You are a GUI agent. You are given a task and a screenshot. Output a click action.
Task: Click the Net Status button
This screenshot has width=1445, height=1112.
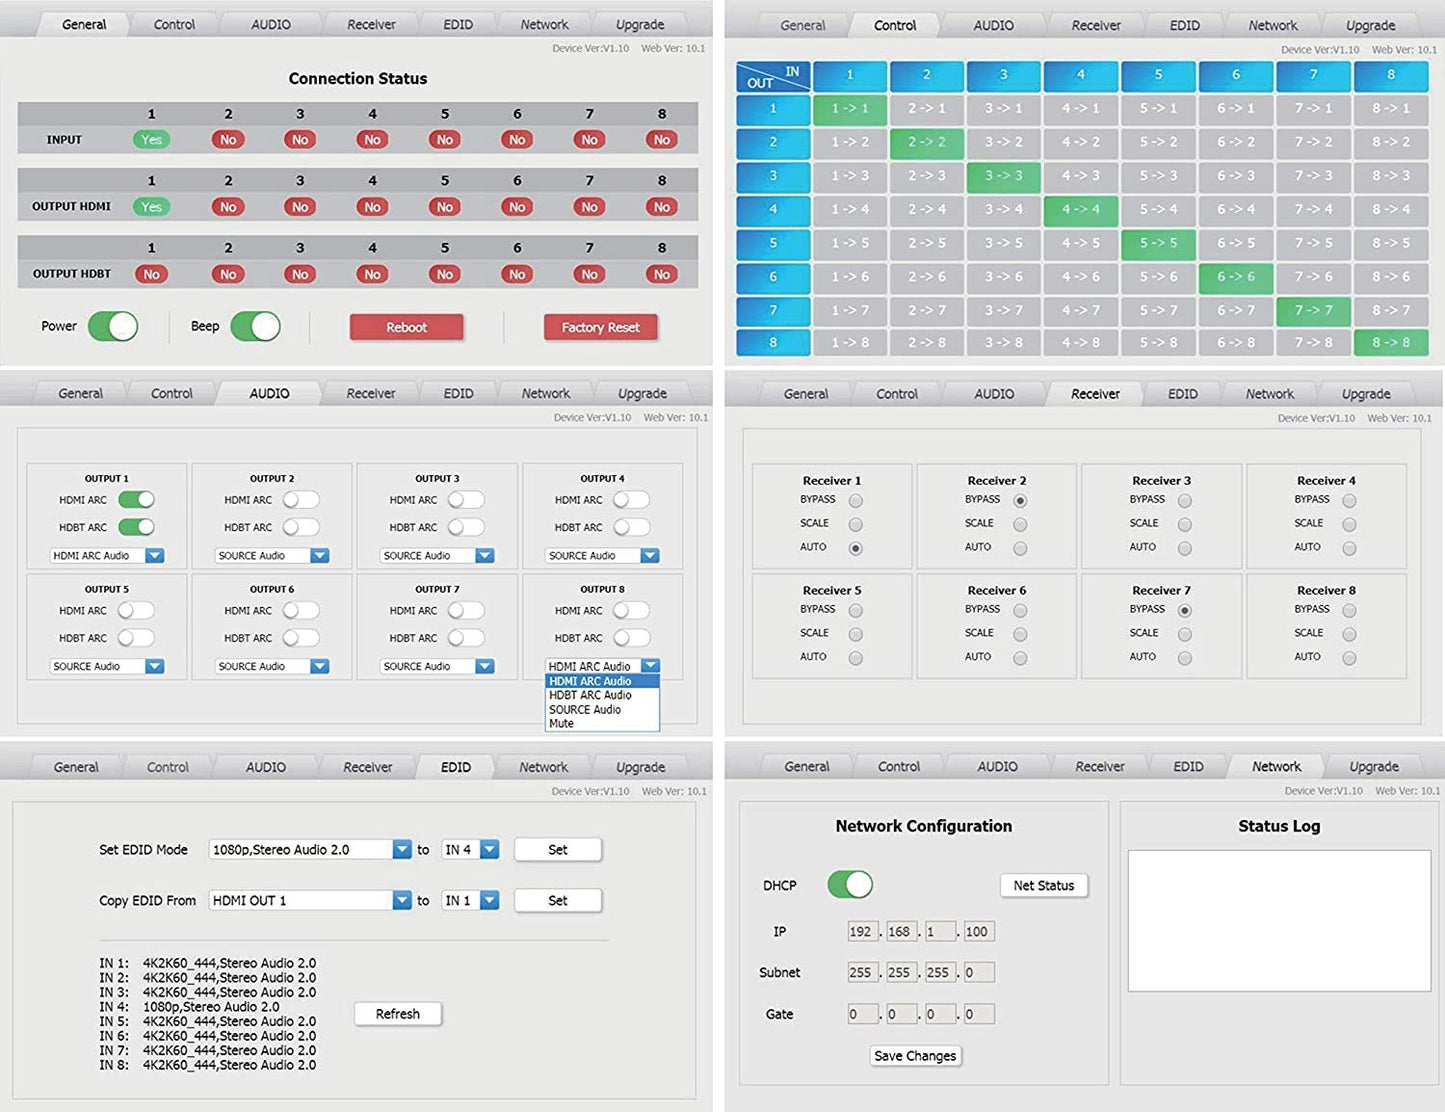[1043, 885]
